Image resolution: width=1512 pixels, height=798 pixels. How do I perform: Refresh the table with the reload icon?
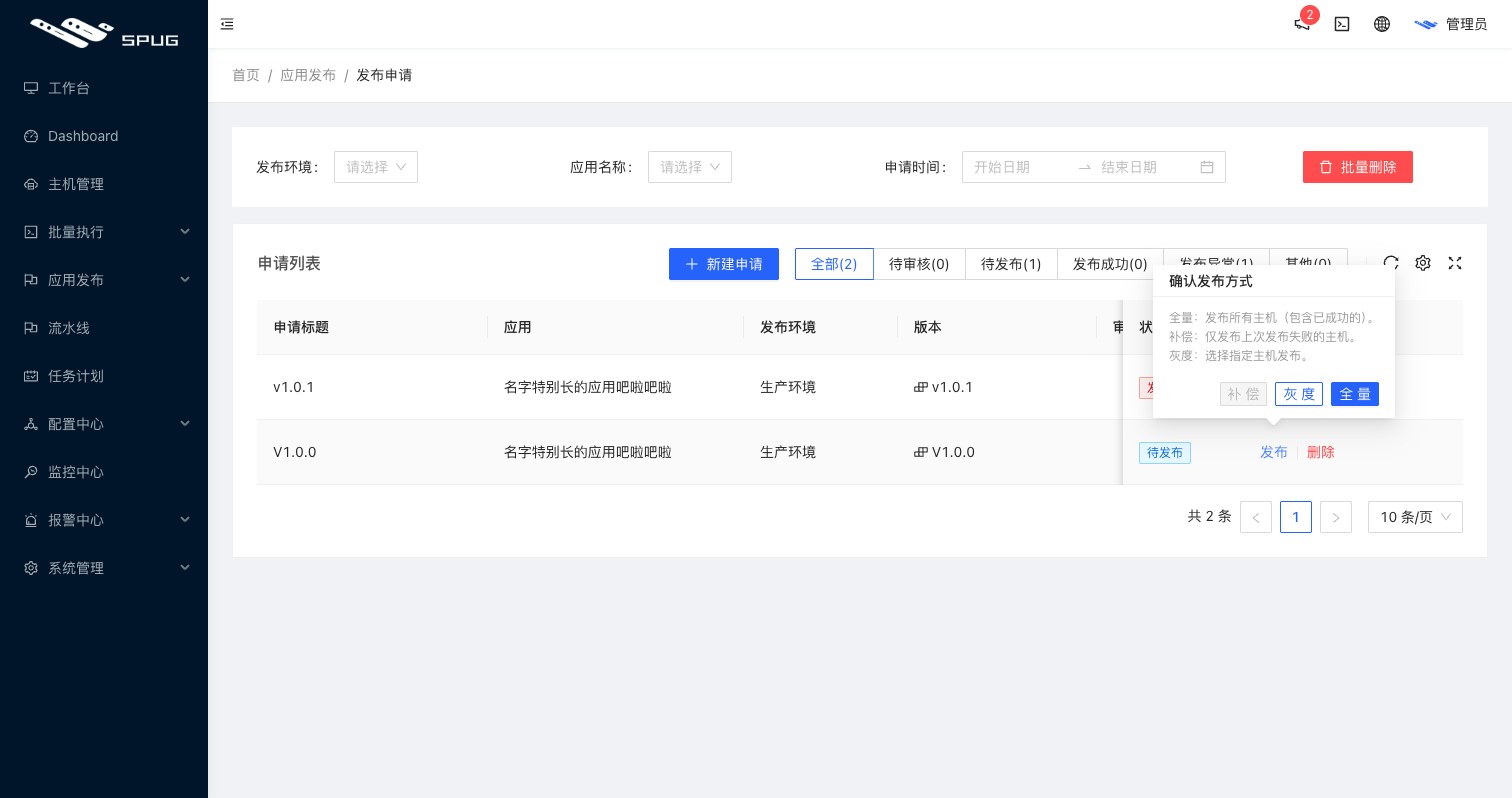1391,263
